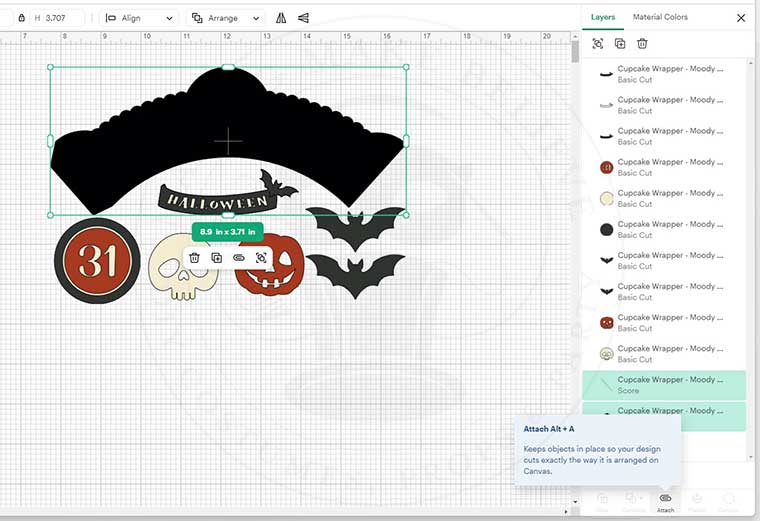Click the Duplicate icon in the Layers panel
The image size is (760, 521).
[620, 44]
